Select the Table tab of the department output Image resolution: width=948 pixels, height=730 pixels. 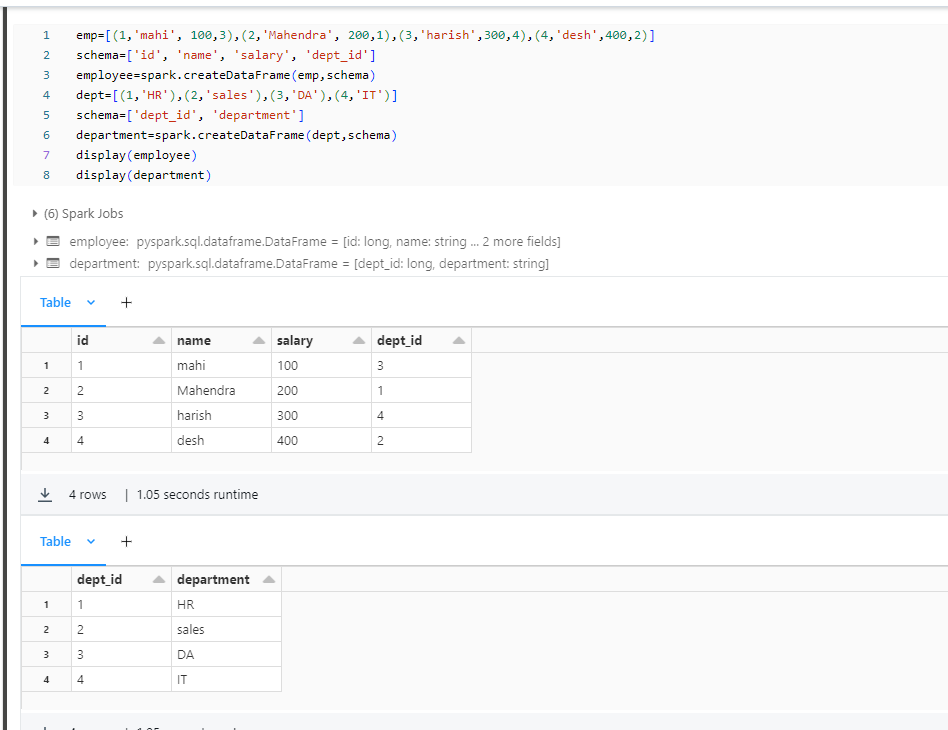tap(55, 541)
